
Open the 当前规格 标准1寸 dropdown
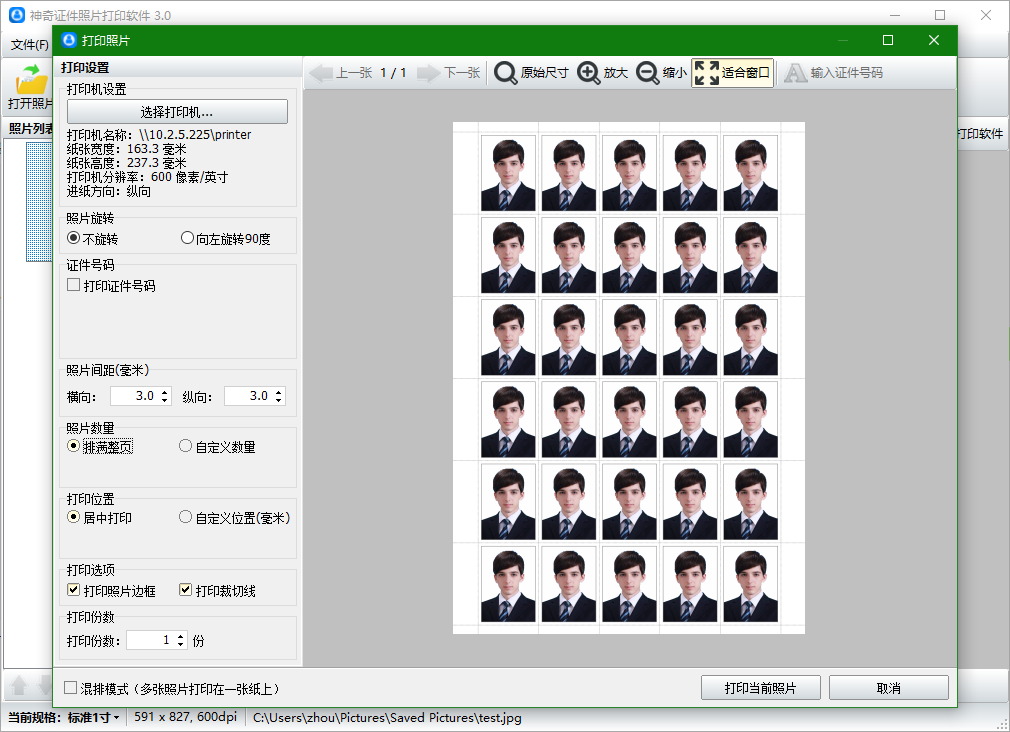[x=94, y=717]
